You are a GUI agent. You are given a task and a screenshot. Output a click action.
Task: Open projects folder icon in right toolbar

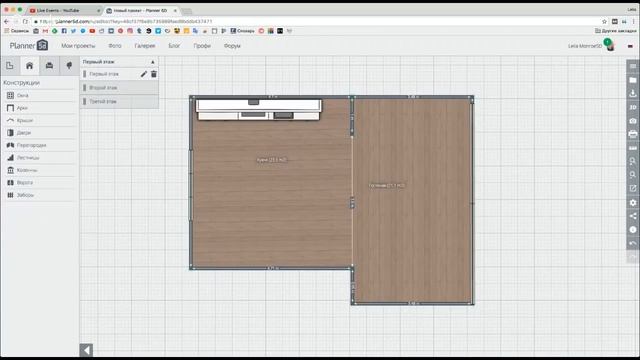tap(633, 80)
